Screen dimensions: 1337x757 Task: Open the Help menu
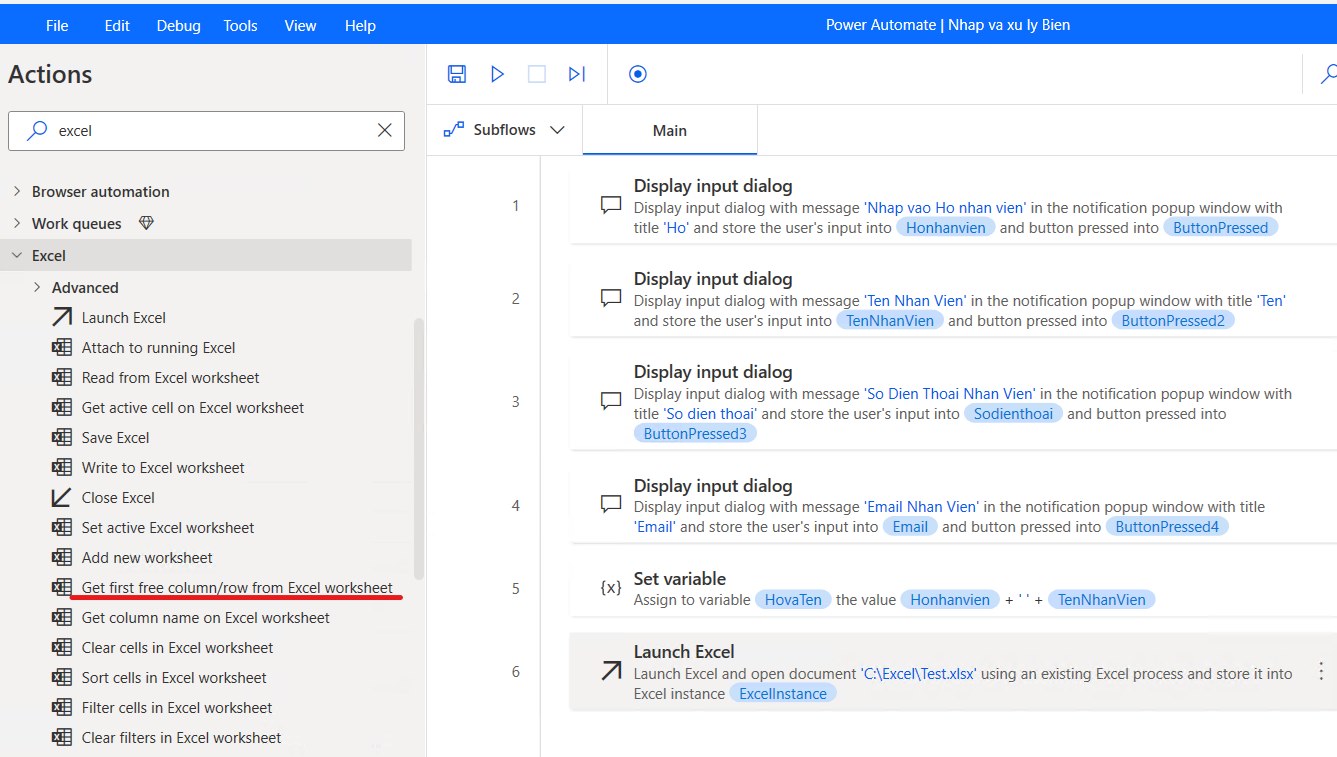click(x=360, y=25)
